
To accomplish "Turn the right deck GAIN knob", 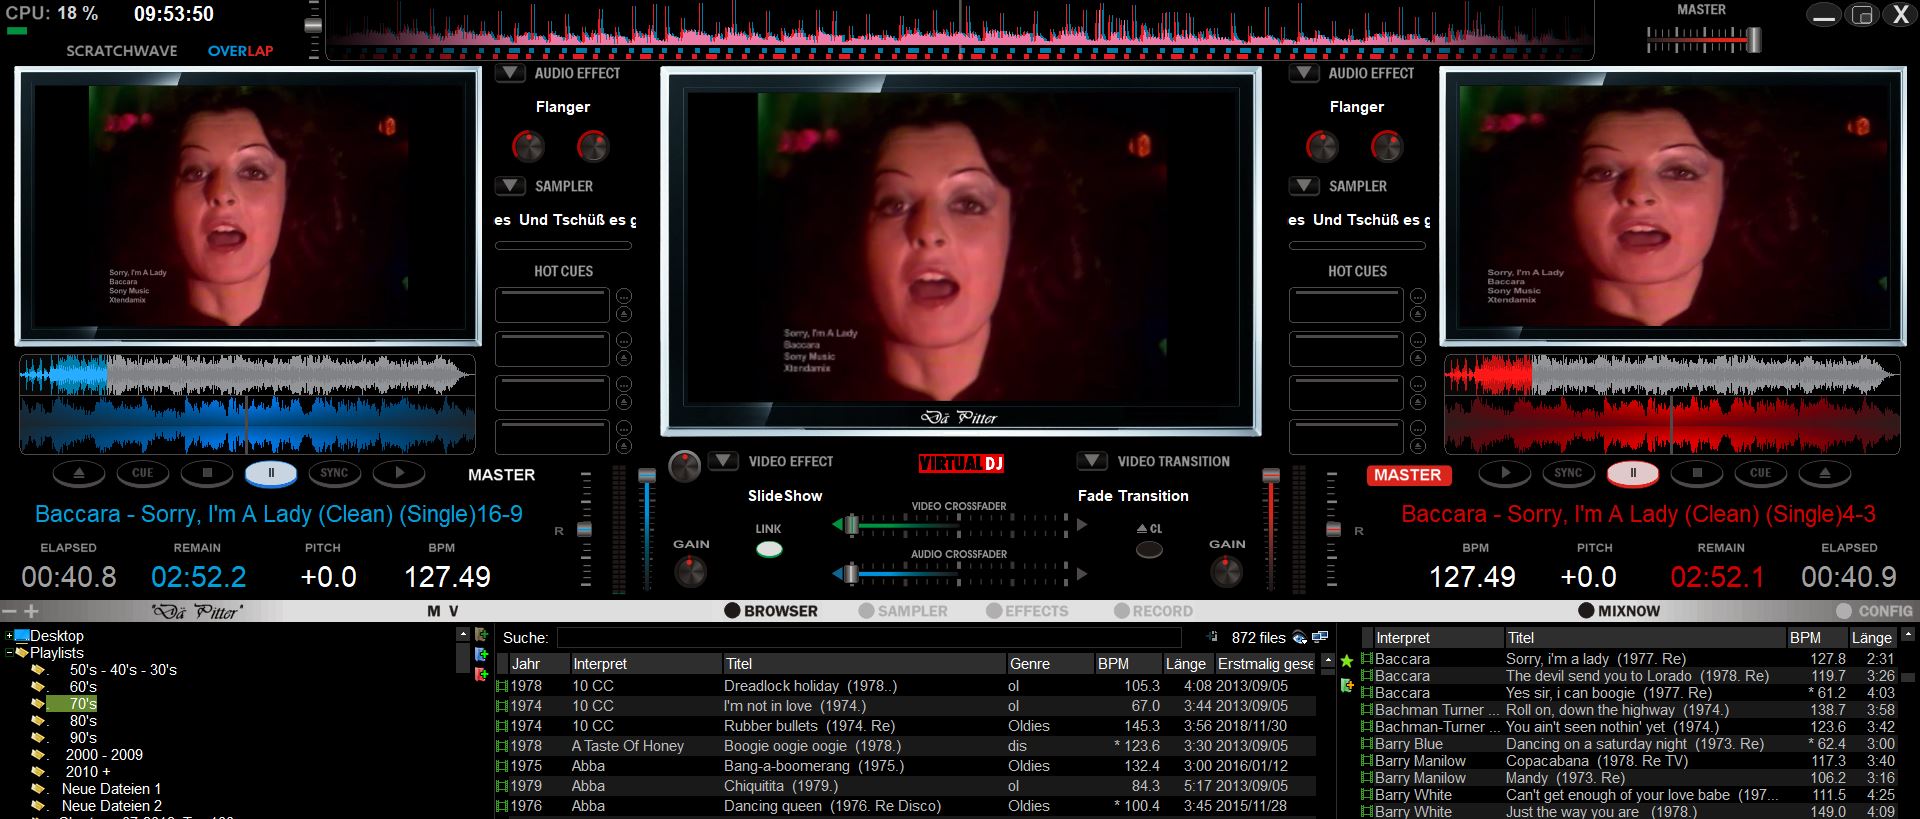I will [1226, 572].
